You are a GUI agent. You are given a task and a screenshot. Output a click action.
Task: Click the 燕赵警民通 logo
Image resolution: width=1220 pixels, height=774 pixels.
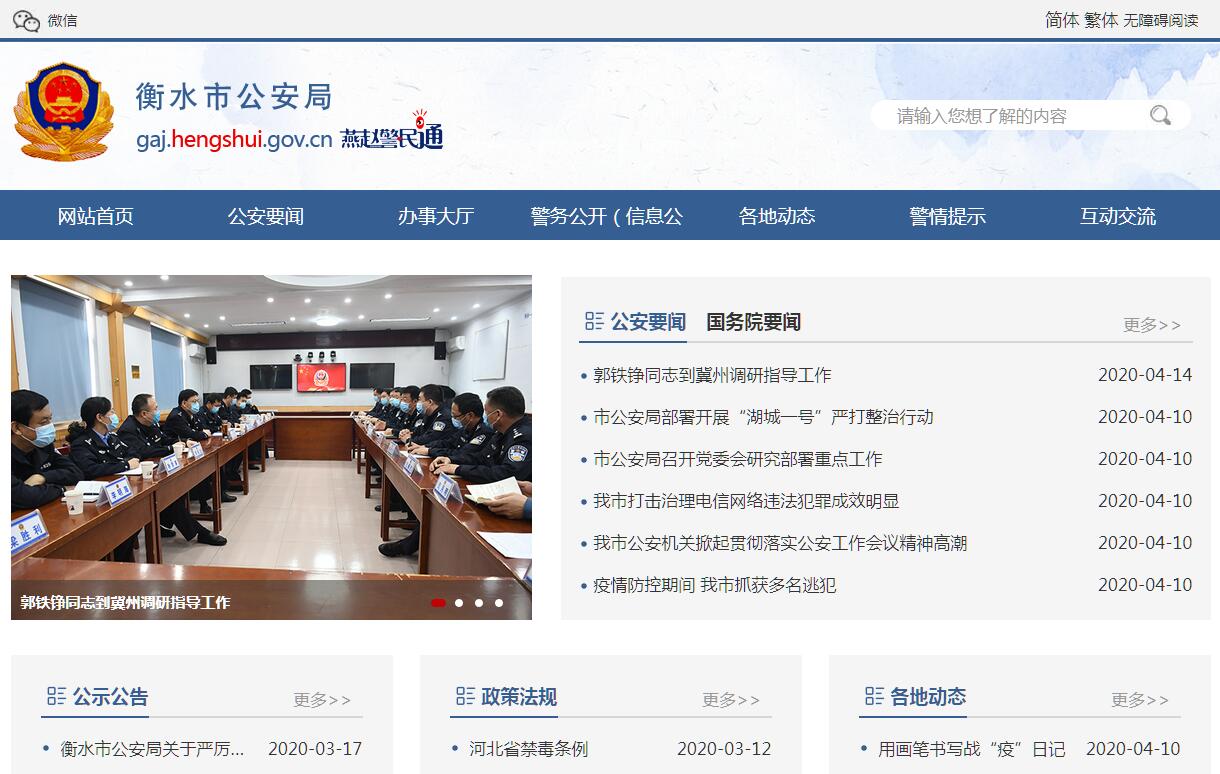391,133
